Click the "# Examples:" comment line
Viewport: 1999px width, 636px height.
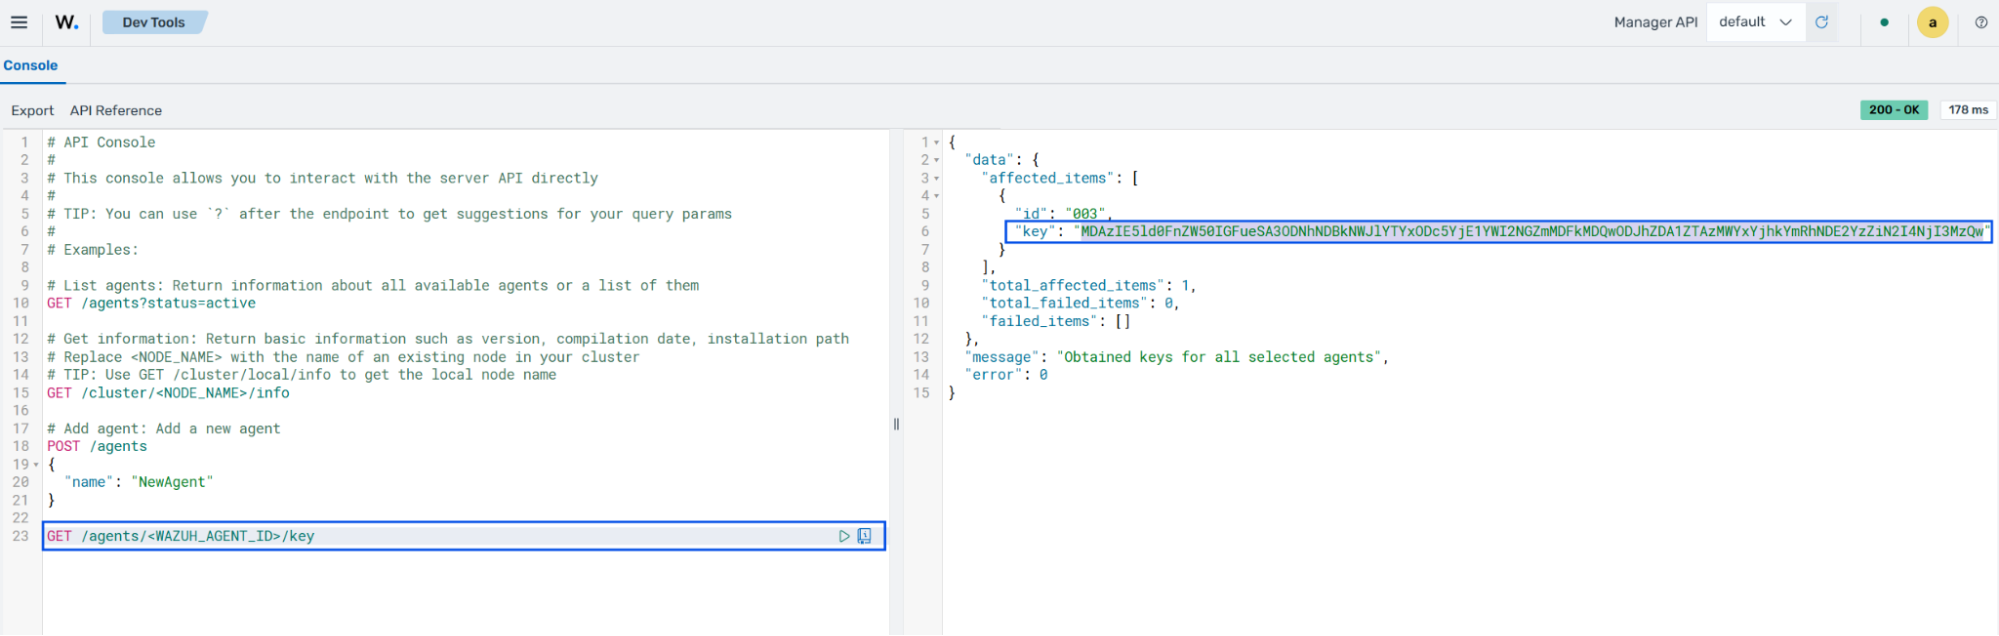pyautogui.click(x=93, y=249)
